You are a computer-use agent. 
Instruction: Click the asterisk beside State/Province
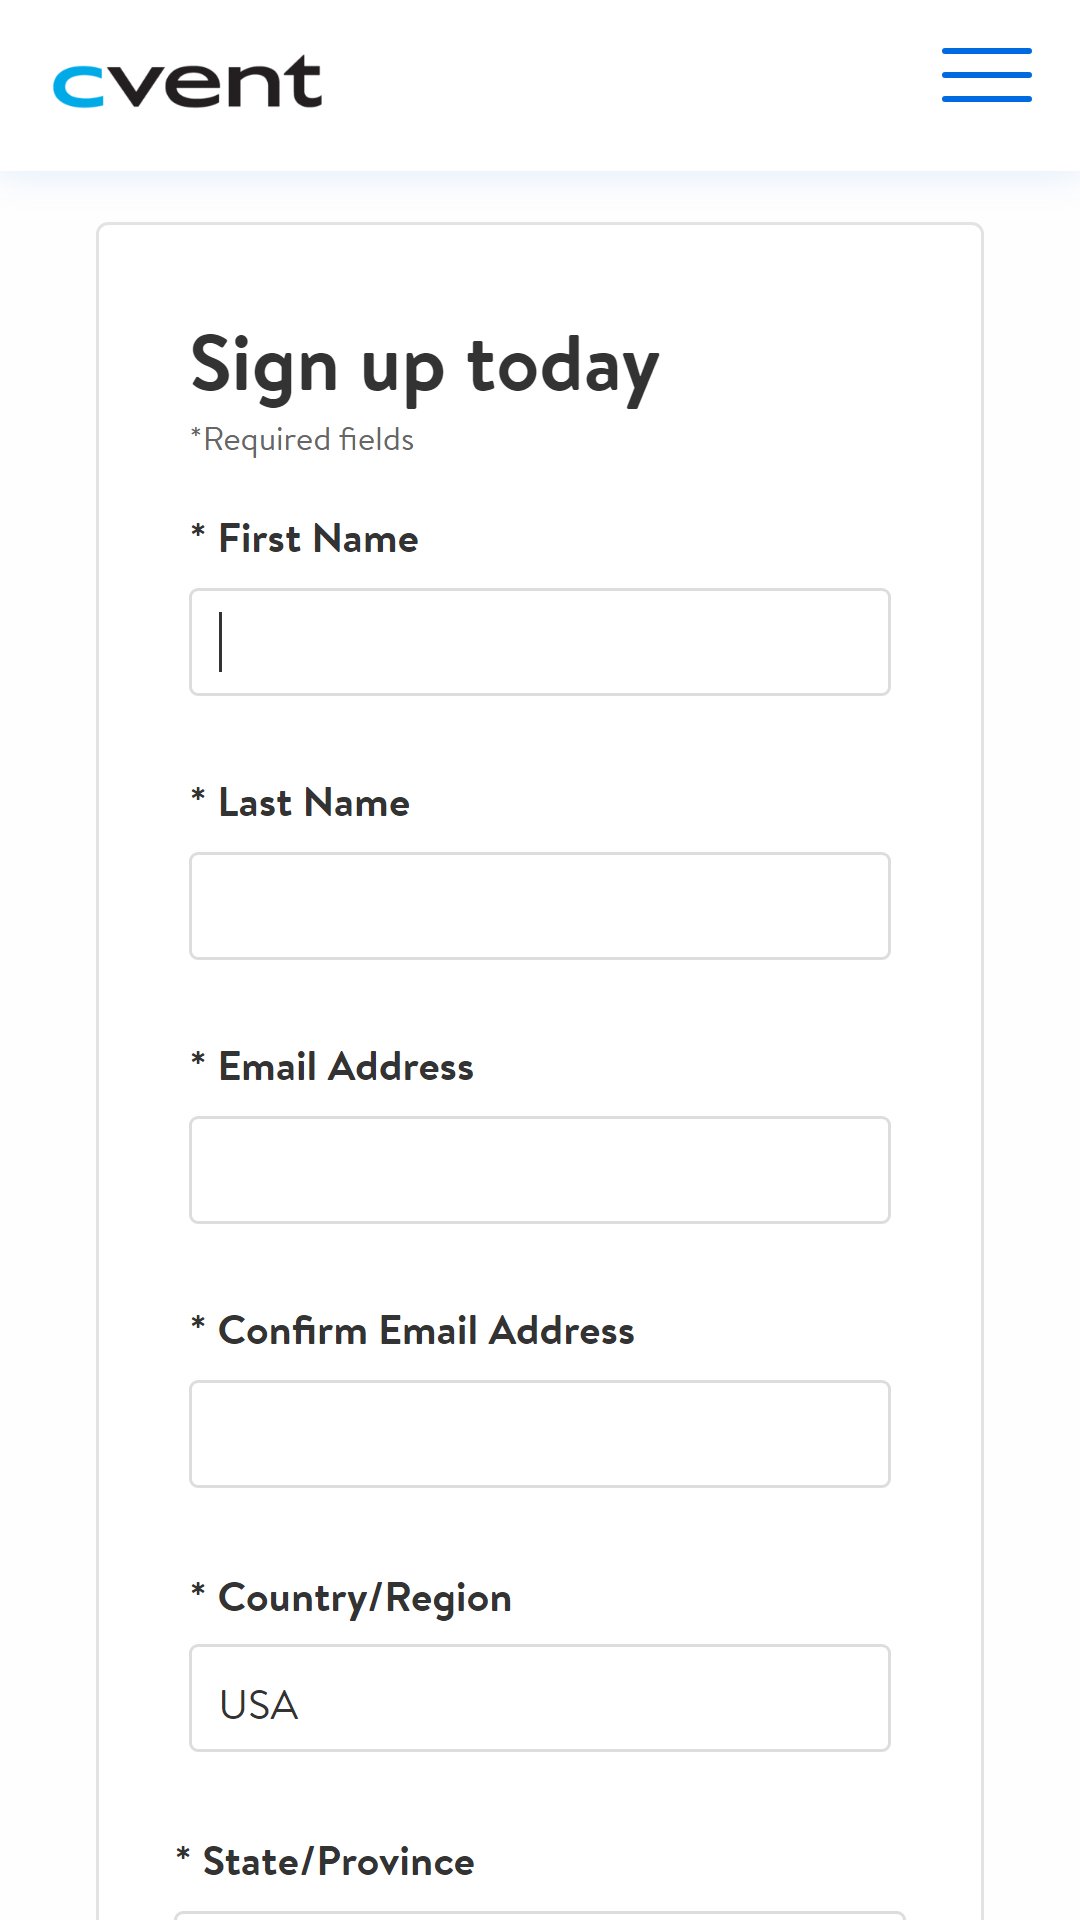[183, 1856]
